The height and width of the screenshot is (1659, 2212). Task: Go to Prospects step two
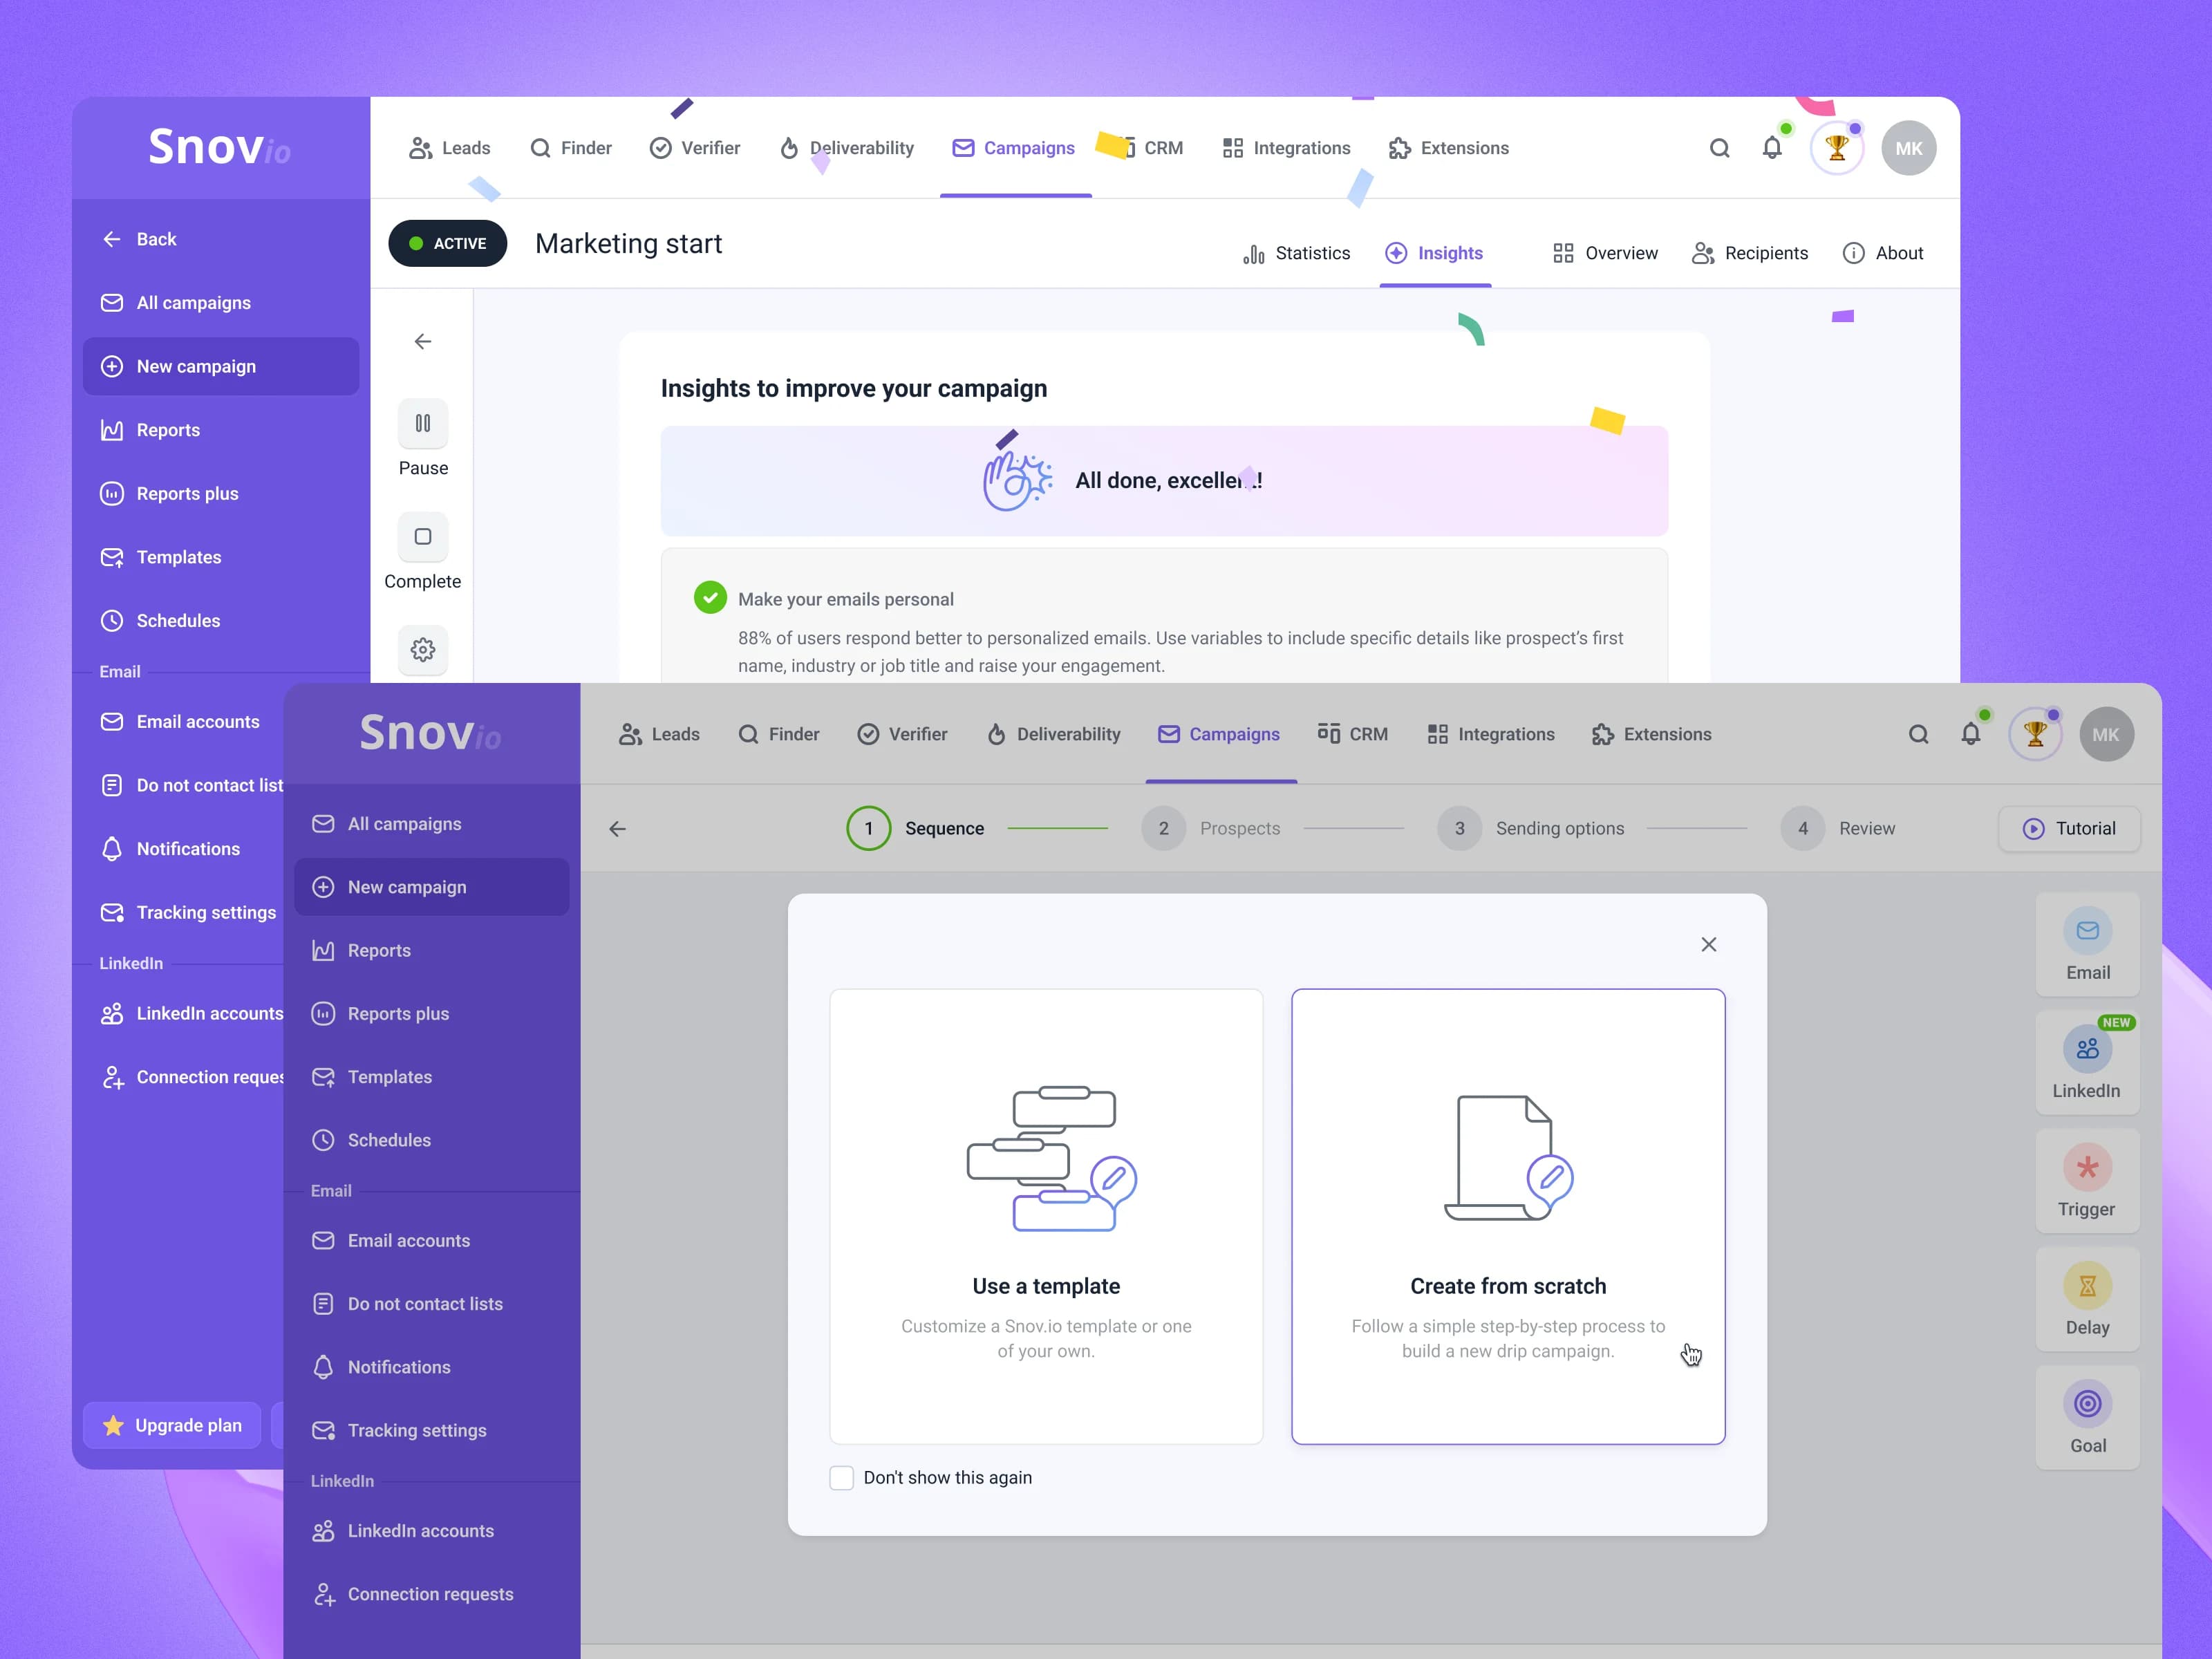click(x=1210, y=828)
